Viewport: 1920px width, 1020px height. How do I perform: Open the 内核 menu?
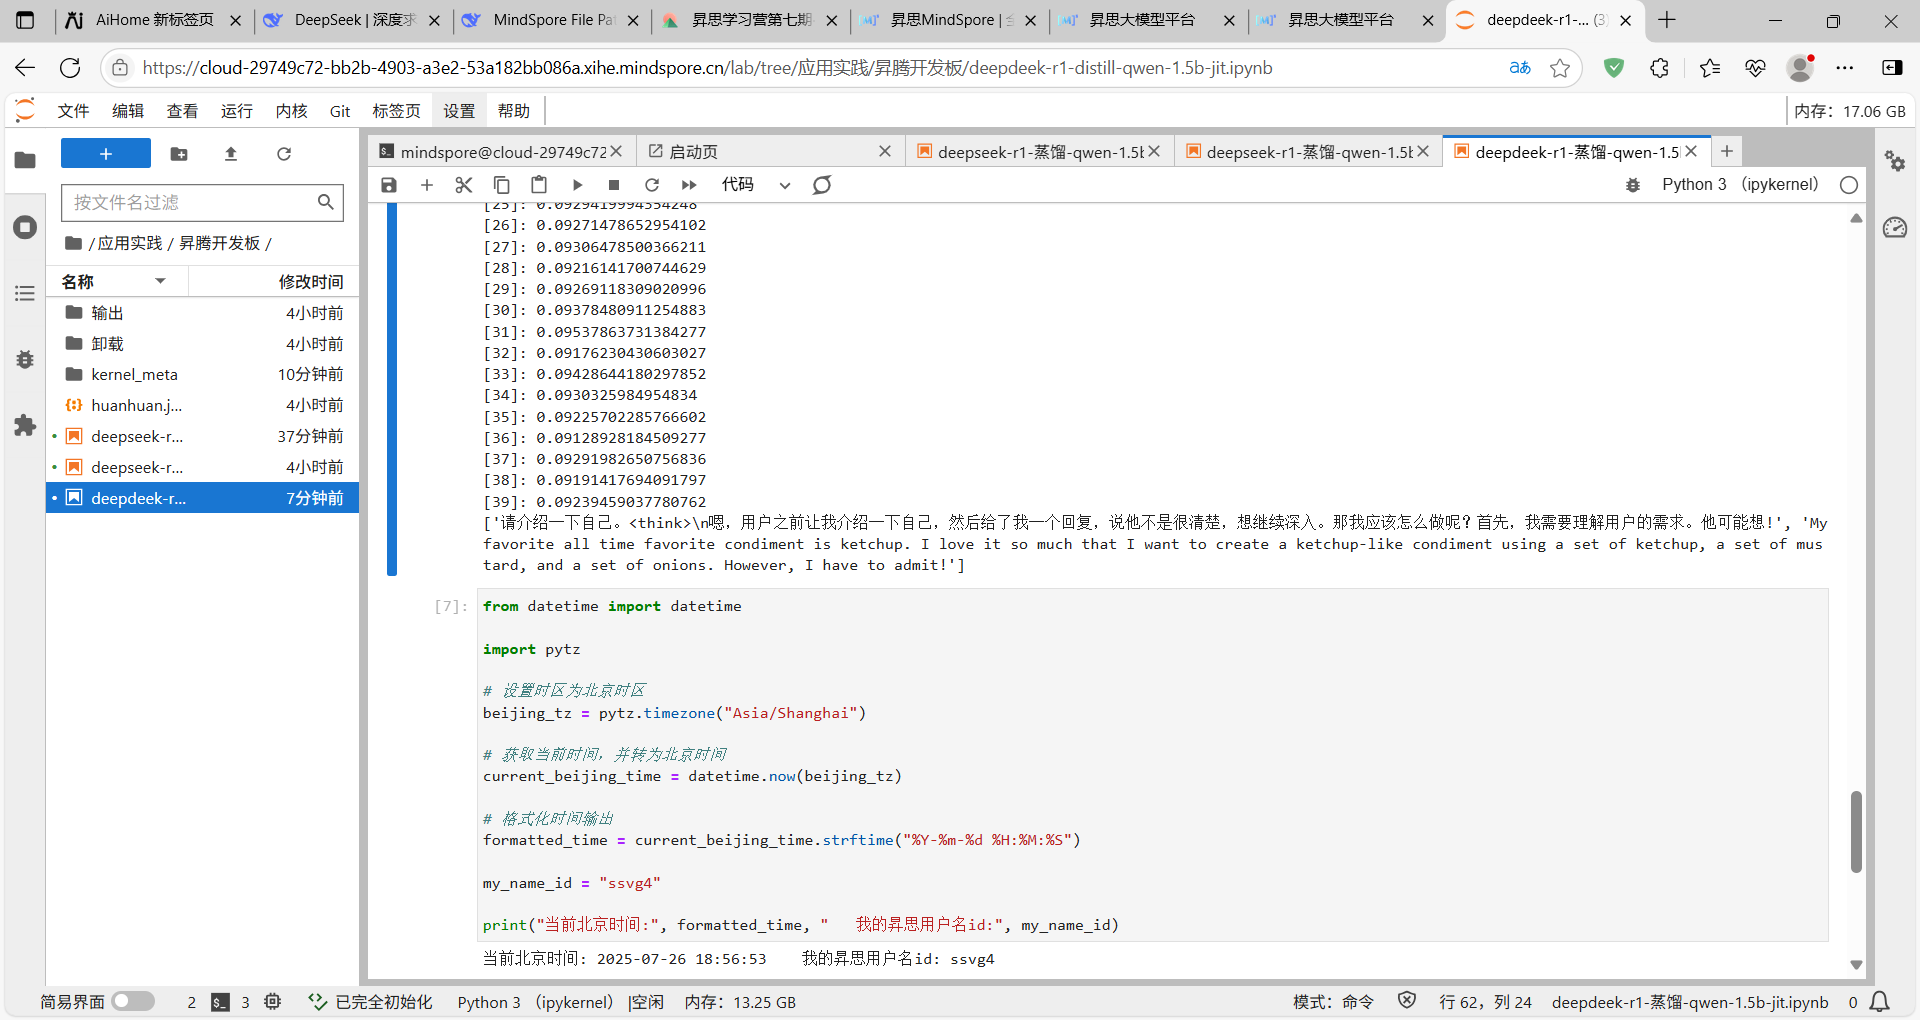pos(291,111)
